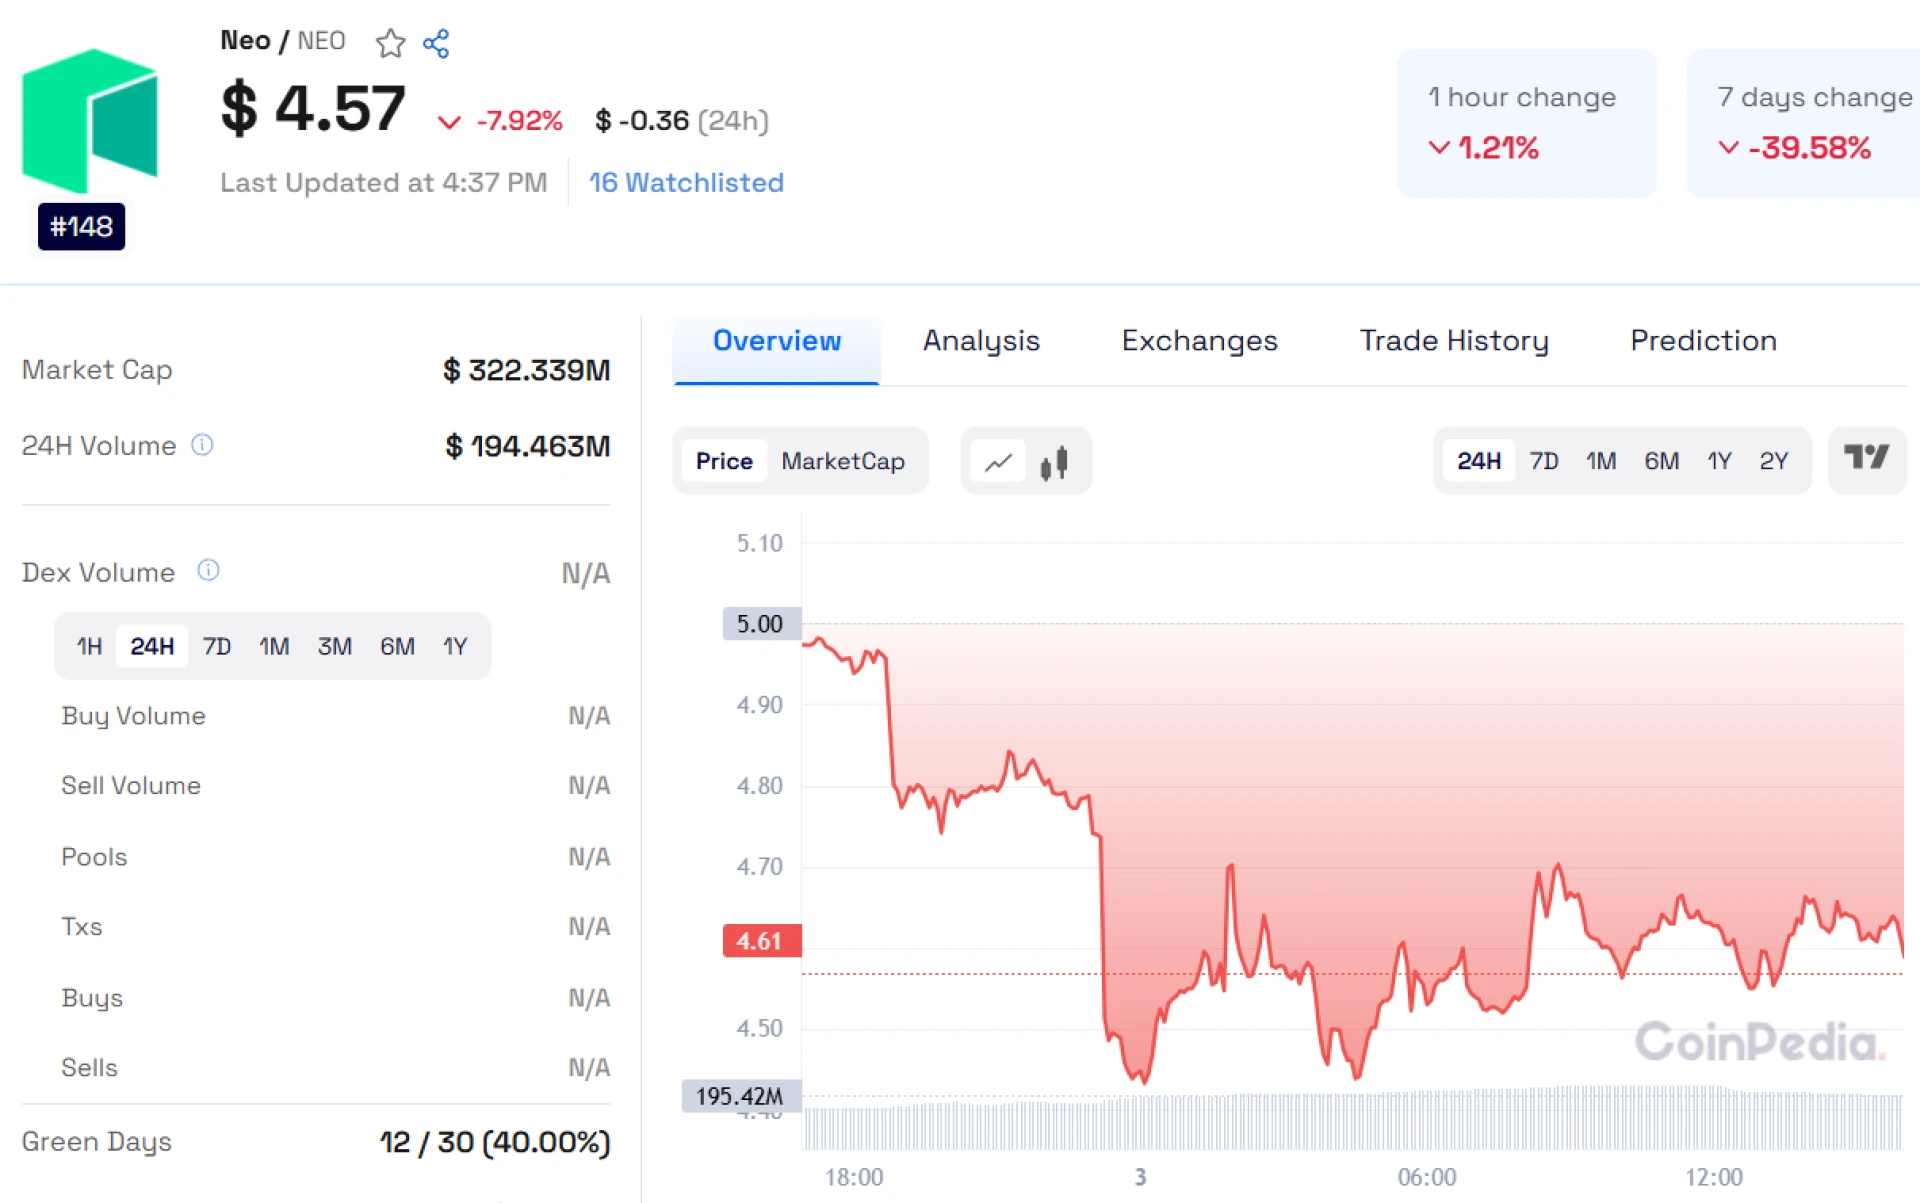The width and height of the screenshot is (1920, 1203).
Task: Open the Prediction tab
Action: [x=1702, y=341]
